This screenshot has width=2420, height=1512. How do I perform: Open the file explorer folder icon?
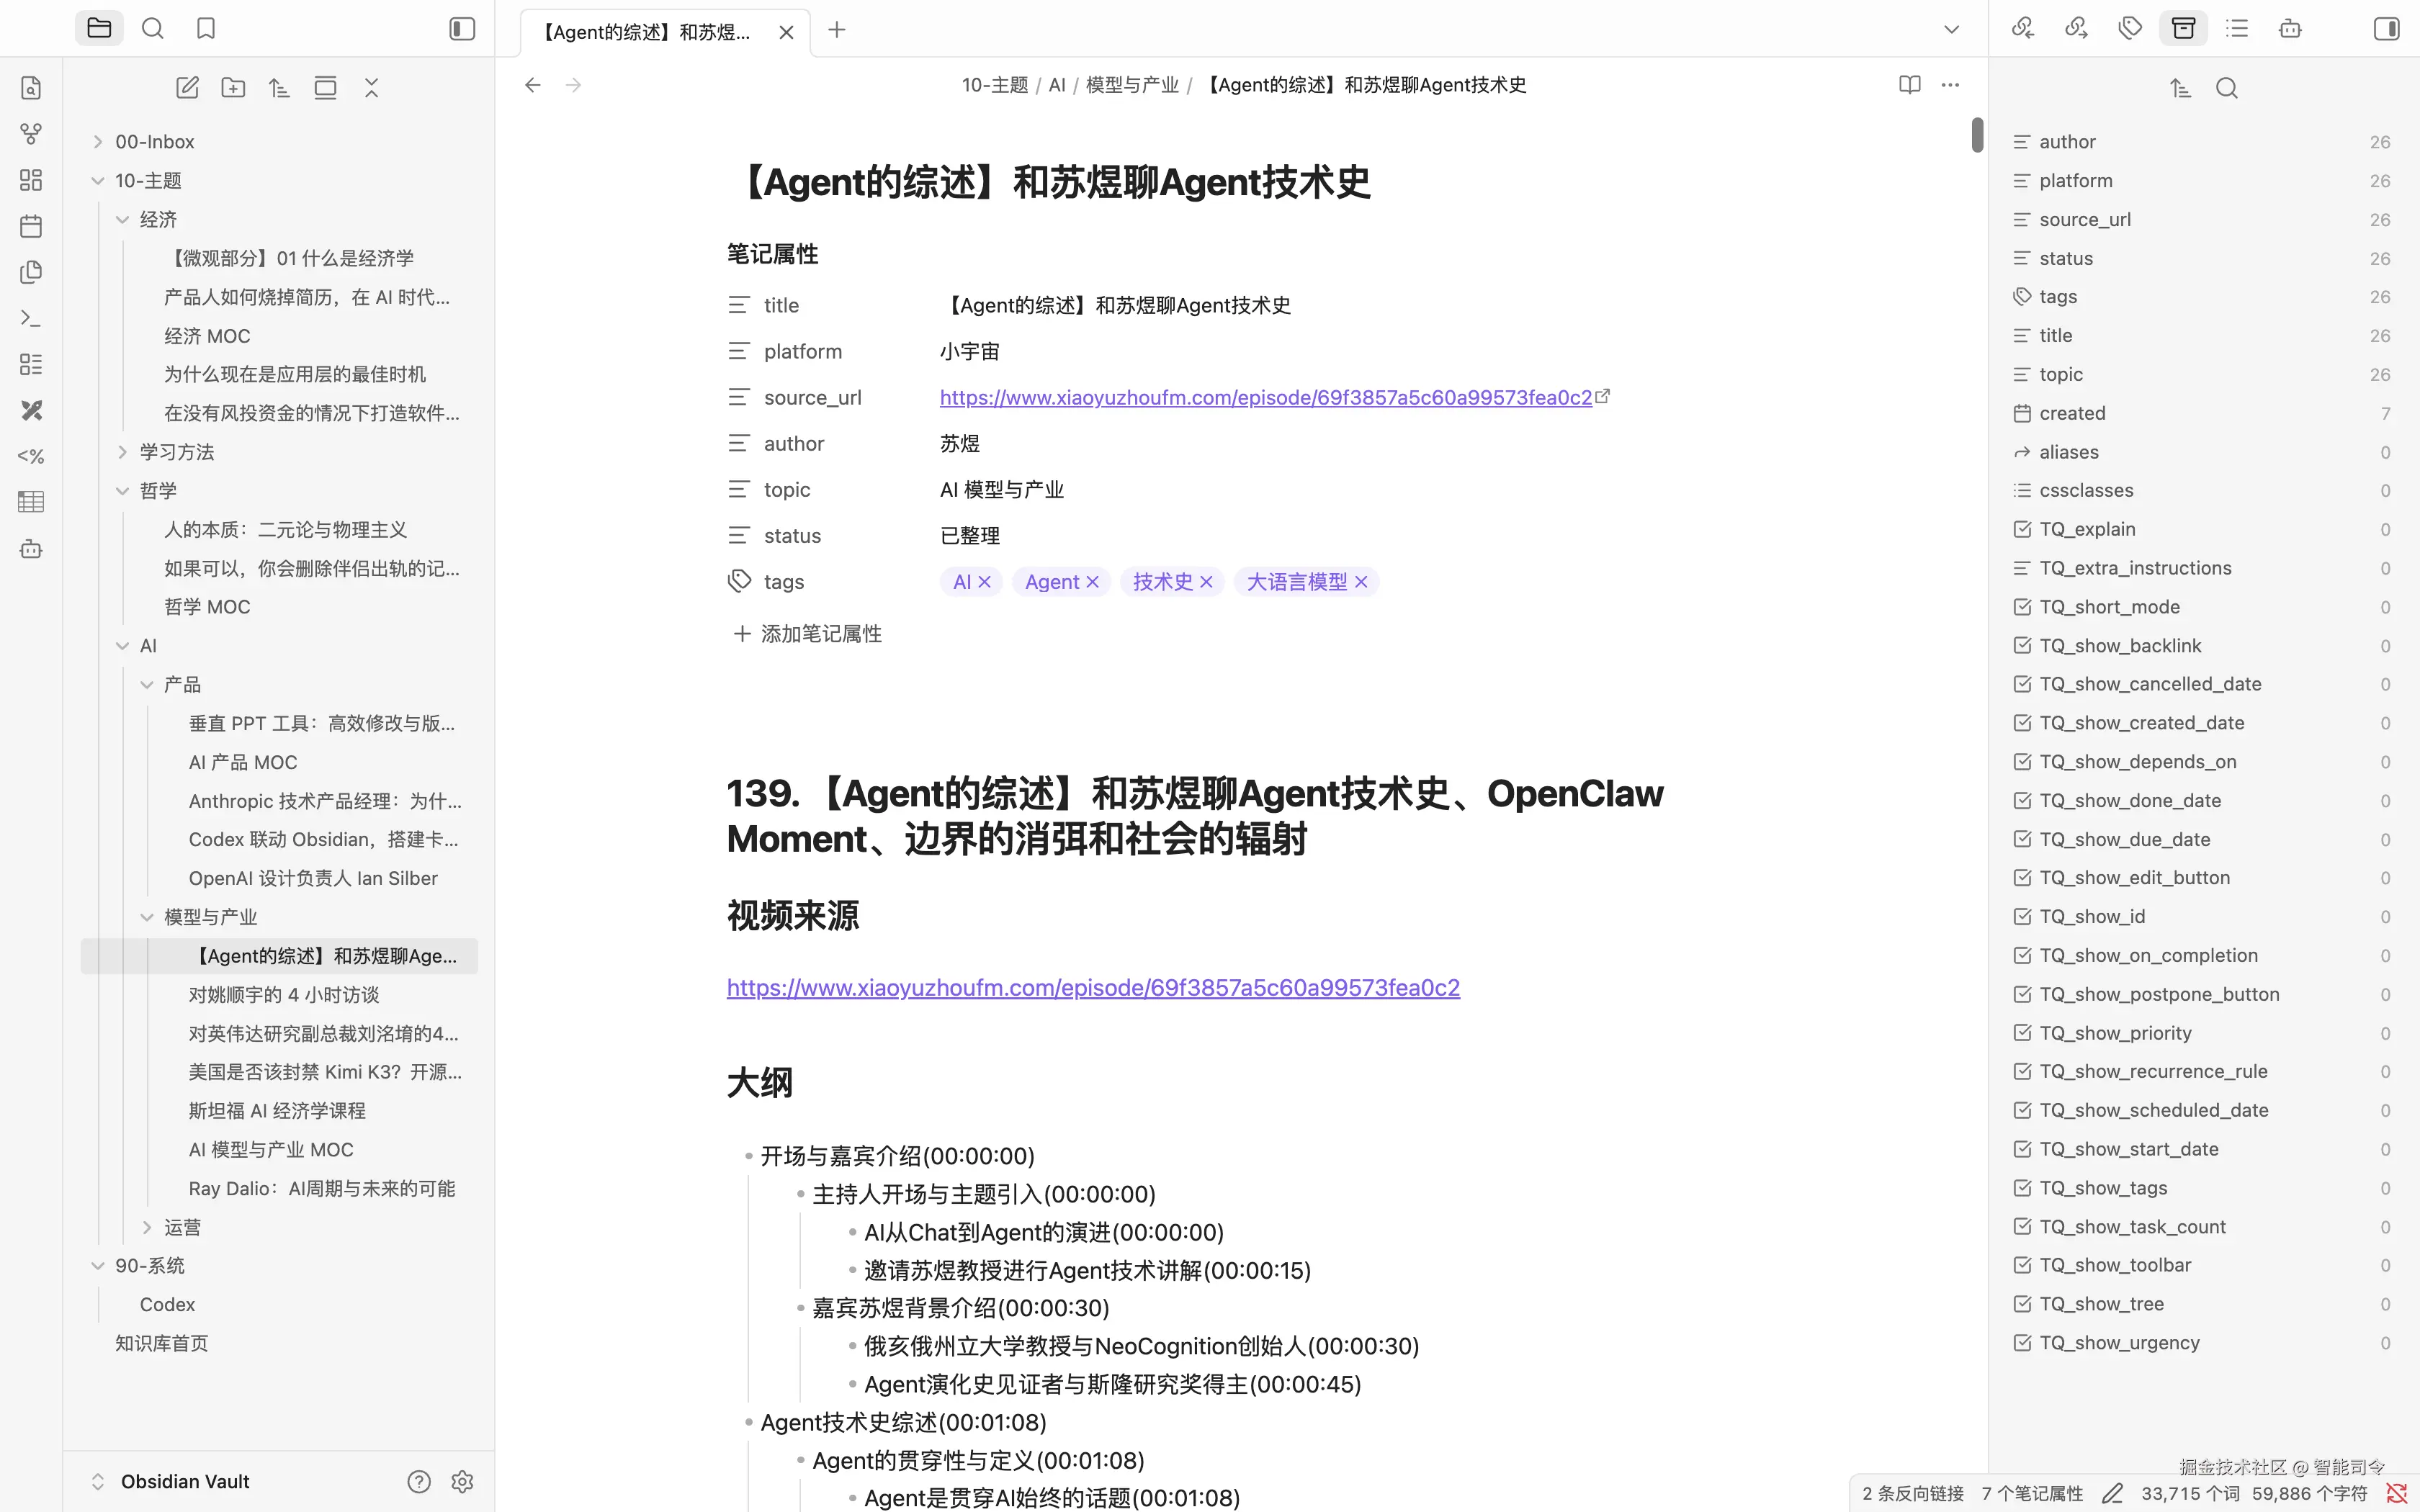[x=99, y=29]
